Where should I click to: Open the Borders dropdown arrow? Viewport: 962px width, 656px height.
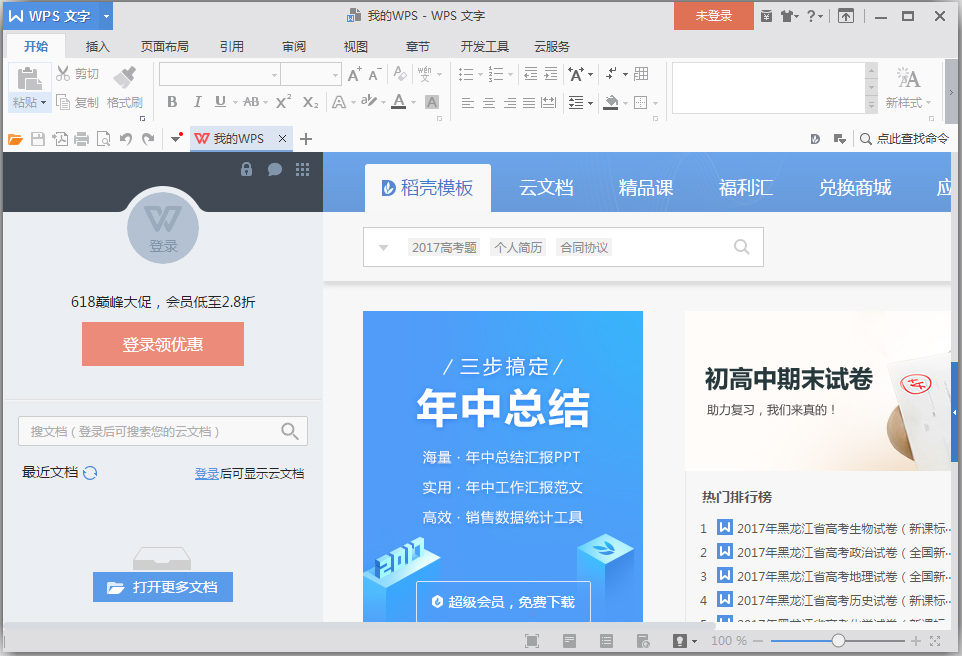[655, 103]
